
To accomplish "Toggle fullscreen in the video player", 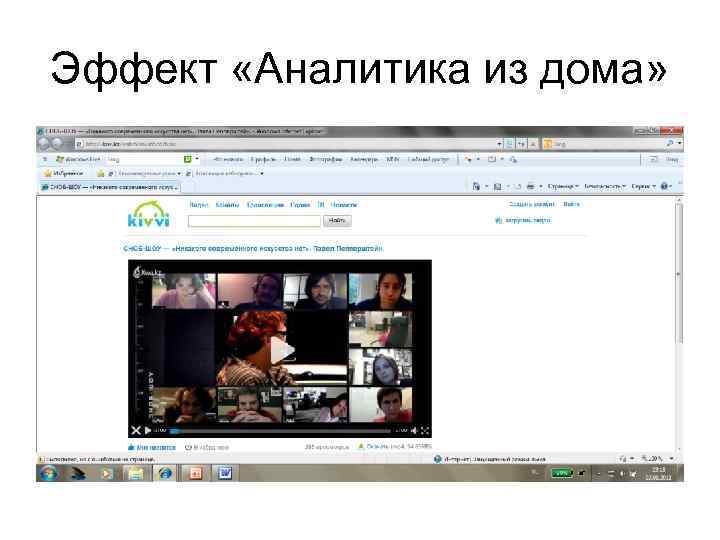I will [x=425, y=430].
